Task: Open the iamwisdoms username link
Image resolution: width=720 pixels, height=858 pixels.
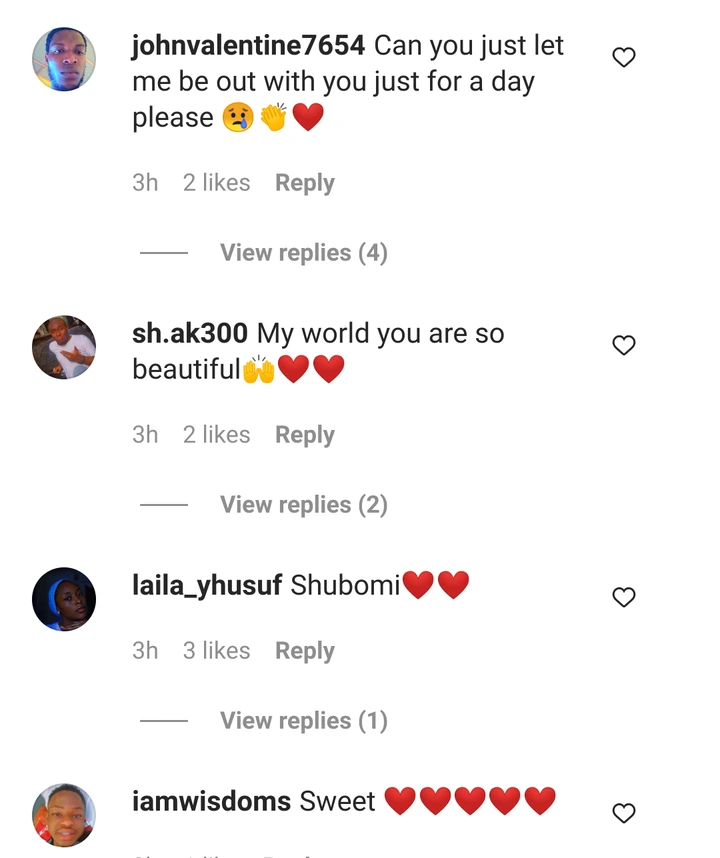Action: 211,802
